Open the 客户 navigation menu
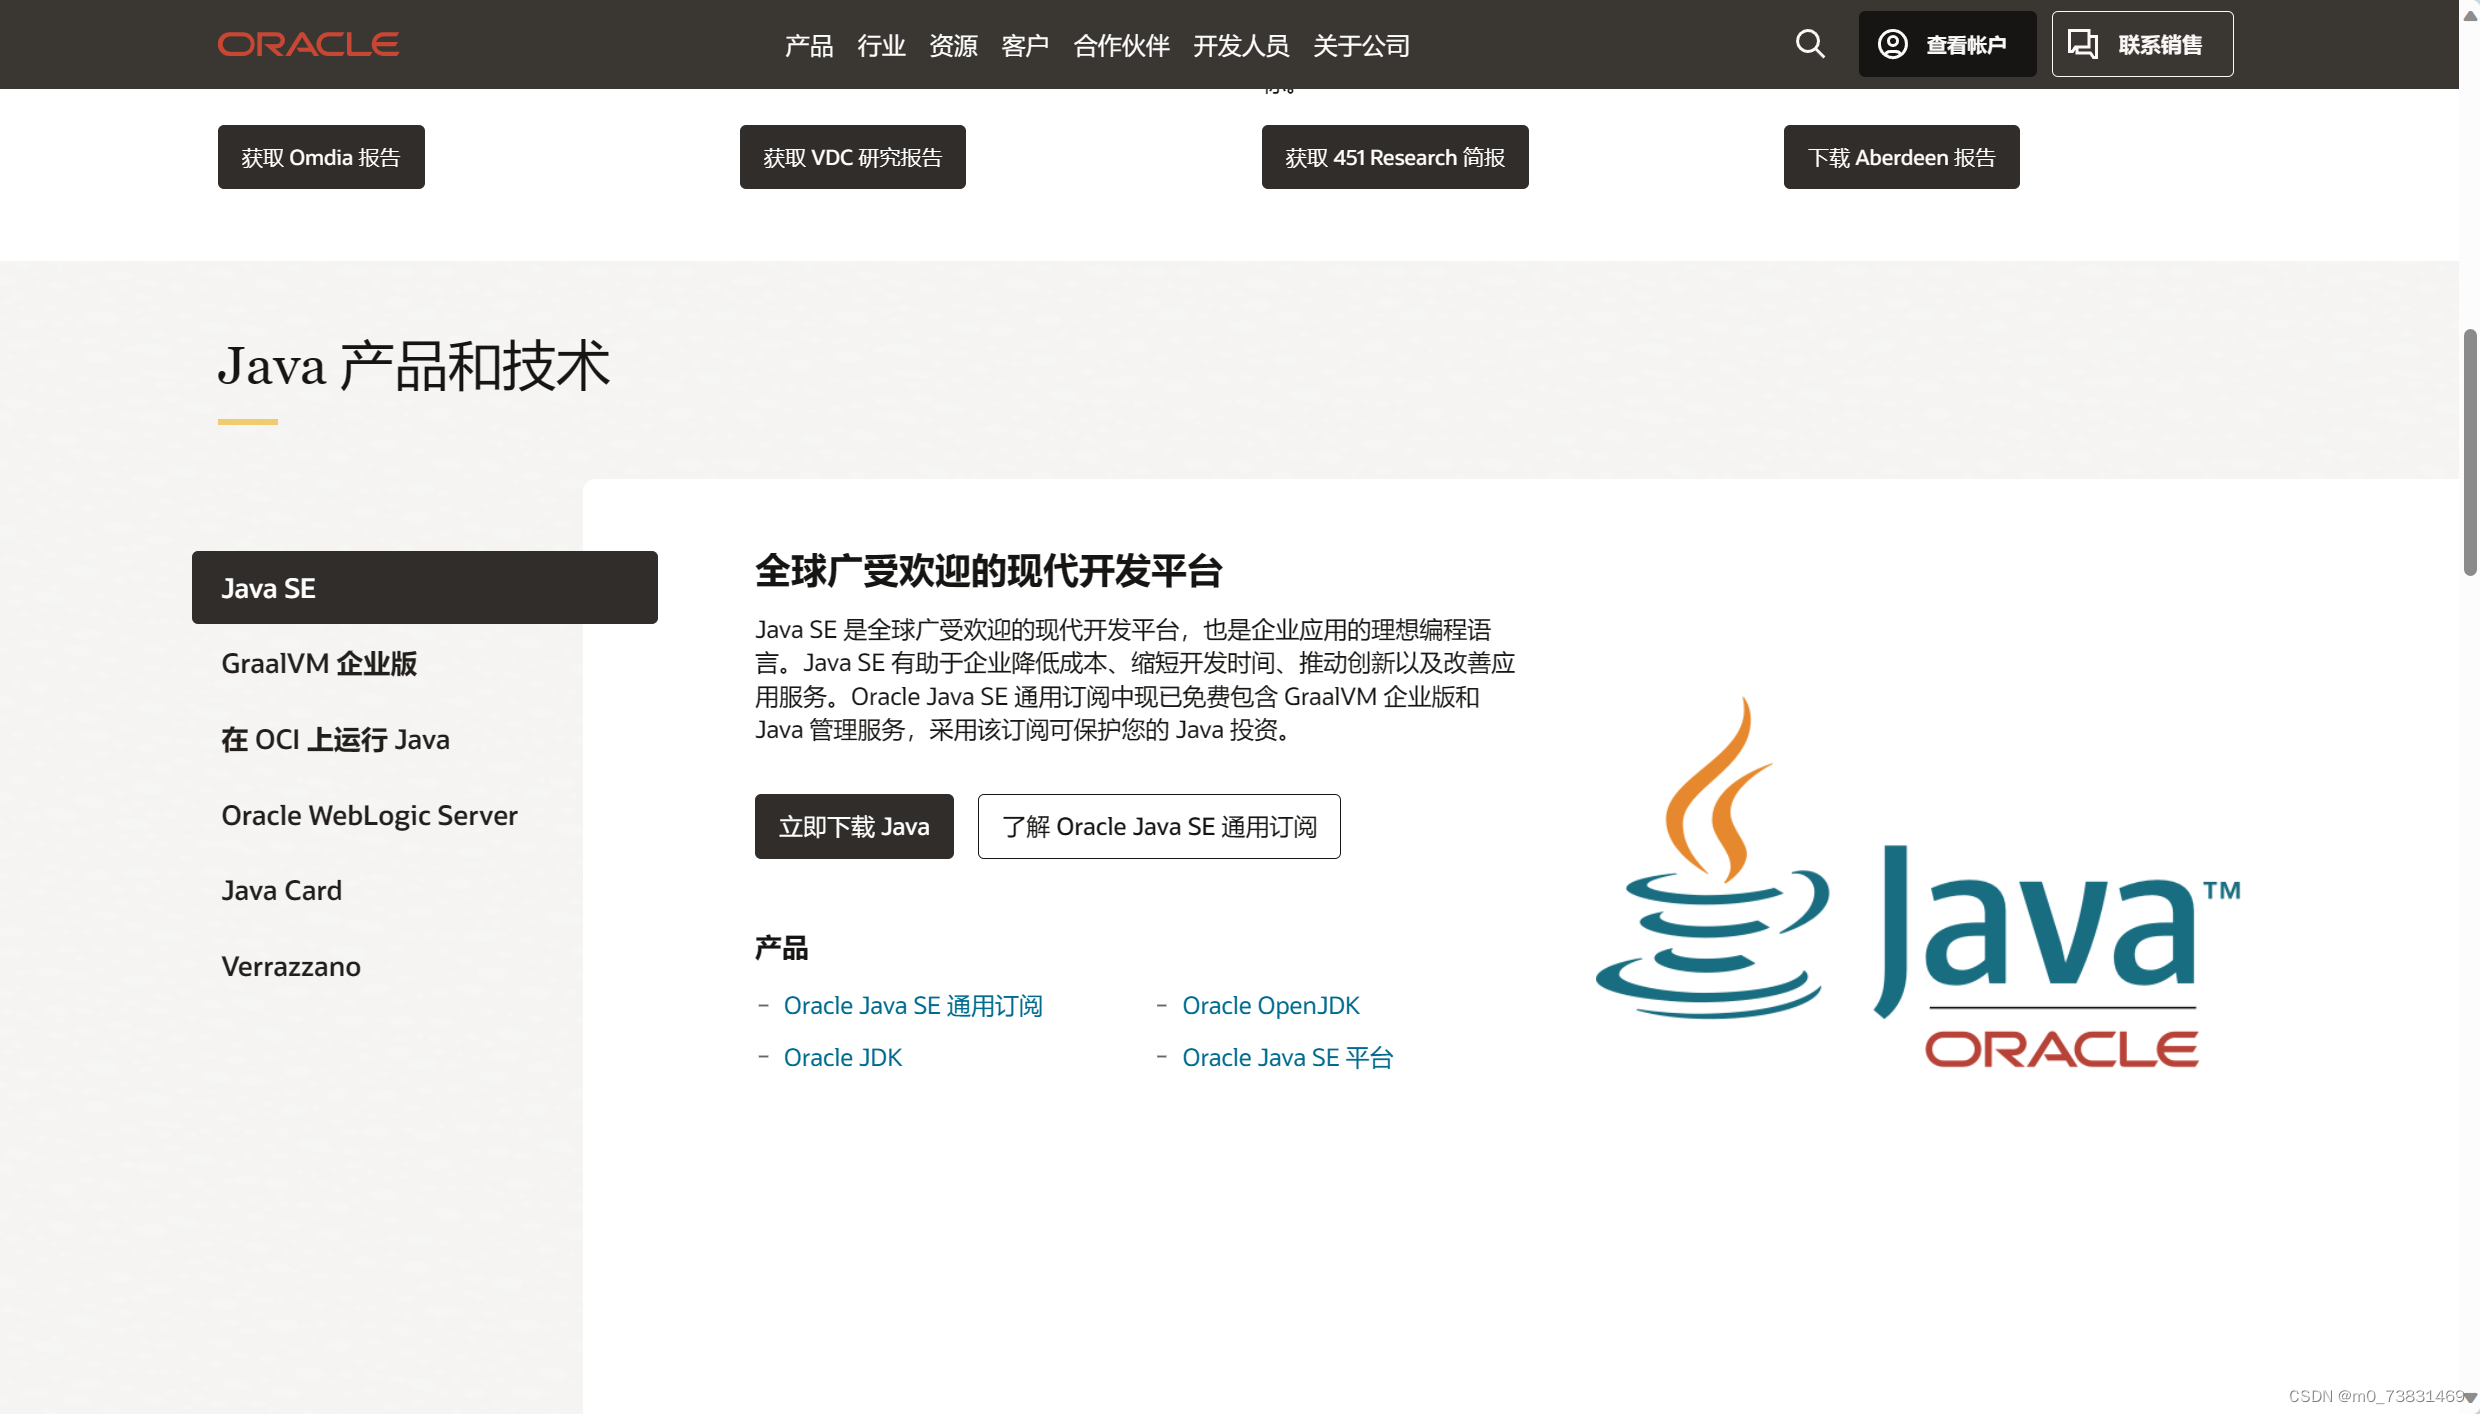This screenshot has width=2480, height=1414. pyautogui.click(x=1025, y=45)
